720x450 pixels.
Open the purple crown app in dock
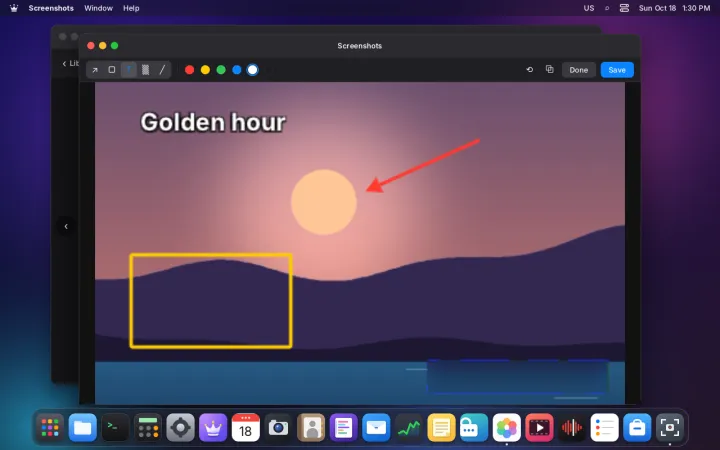(x=213, y=428)
